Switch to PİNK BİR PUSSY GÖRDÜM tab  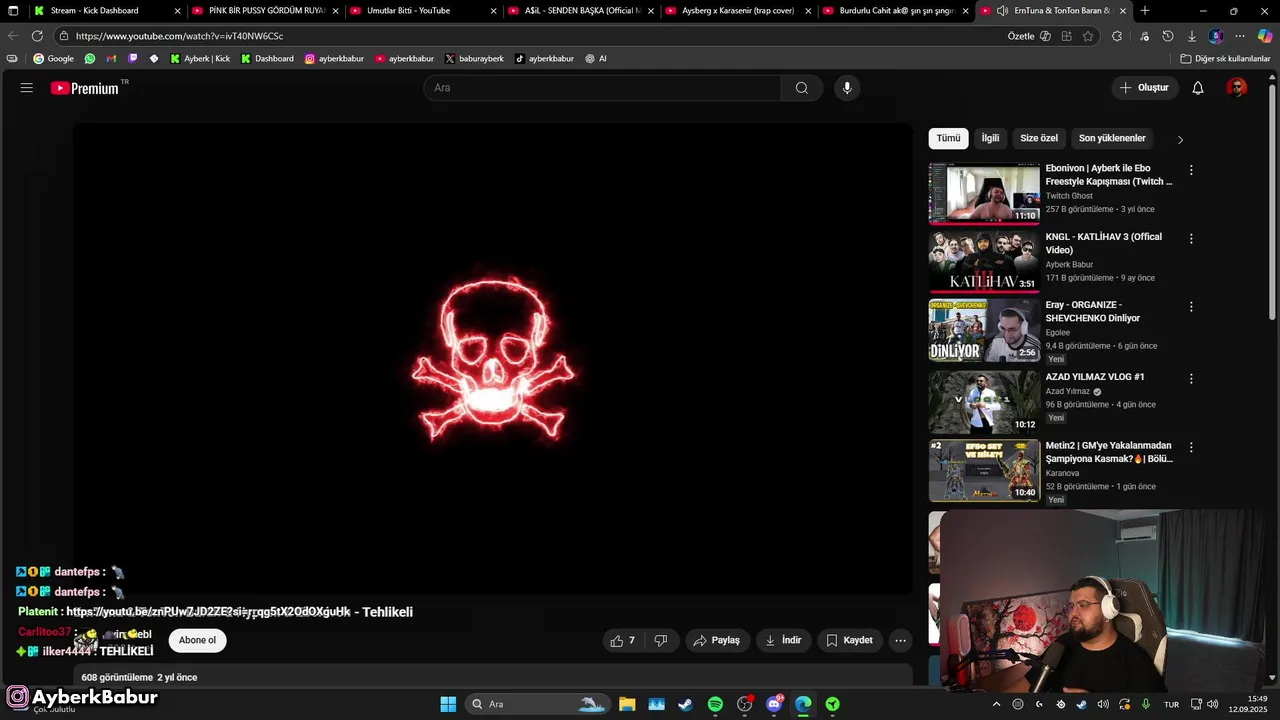[265, 11]
